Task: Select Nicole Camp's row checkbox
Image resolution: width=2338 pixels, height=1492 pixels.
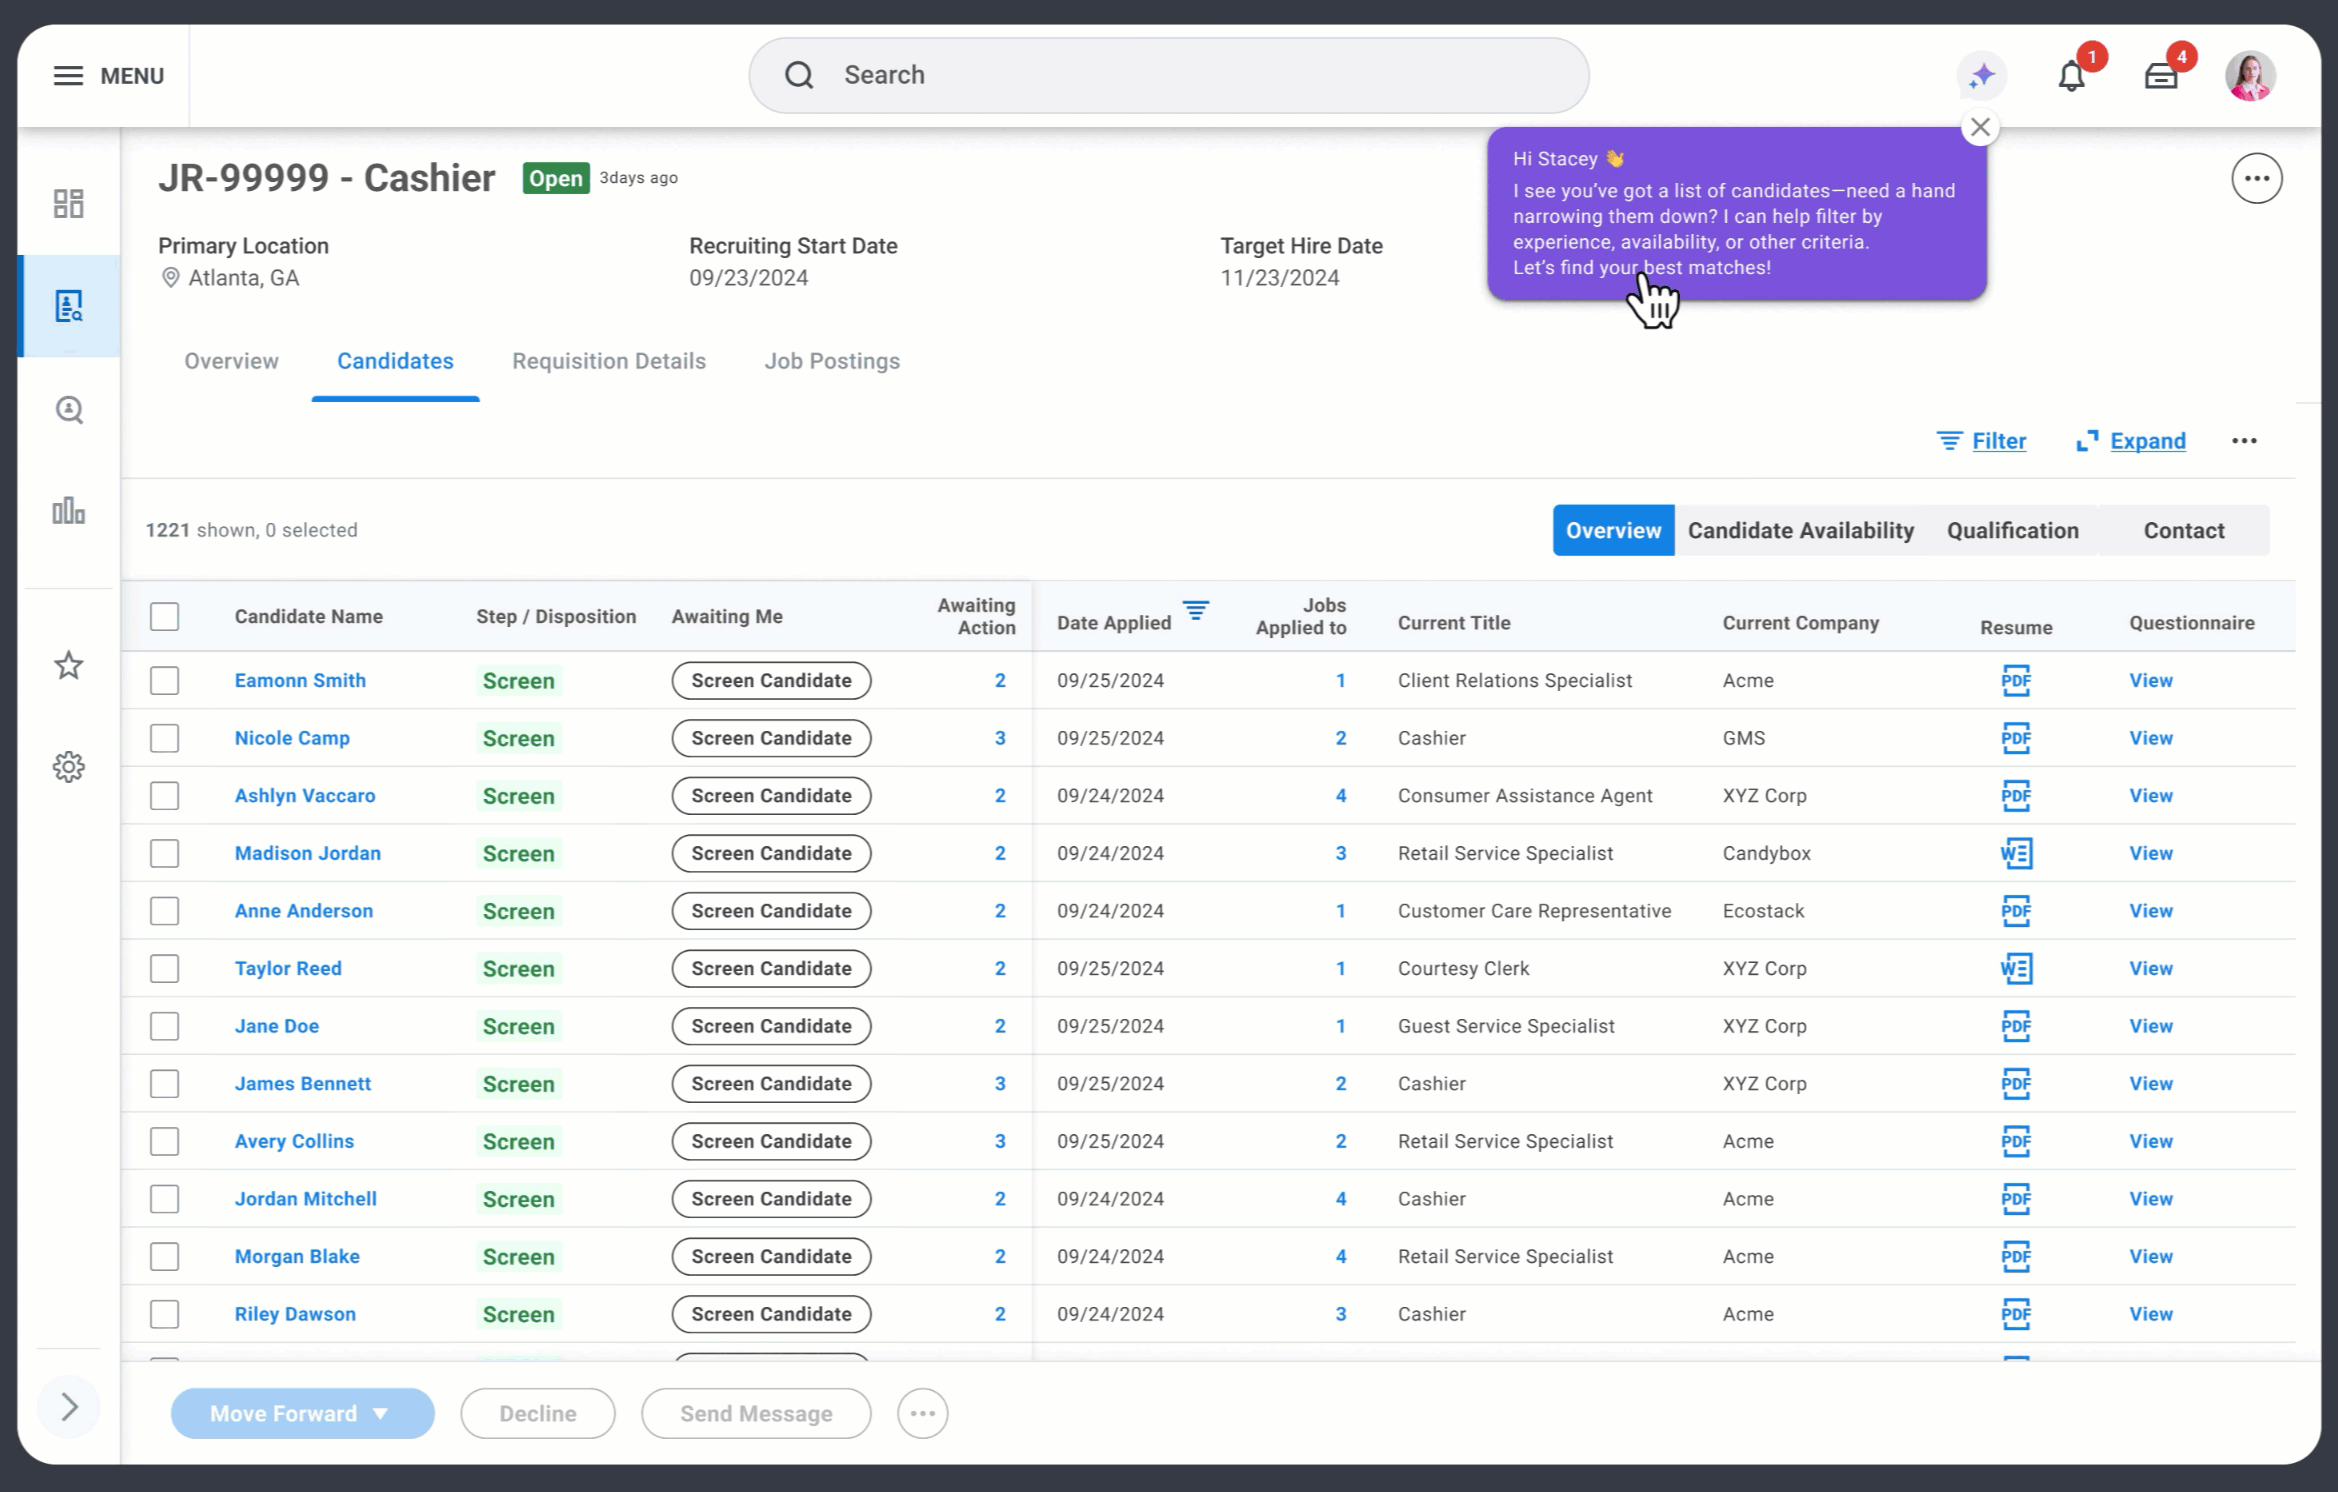Action: pyautogui.click(x=165, y=738)
